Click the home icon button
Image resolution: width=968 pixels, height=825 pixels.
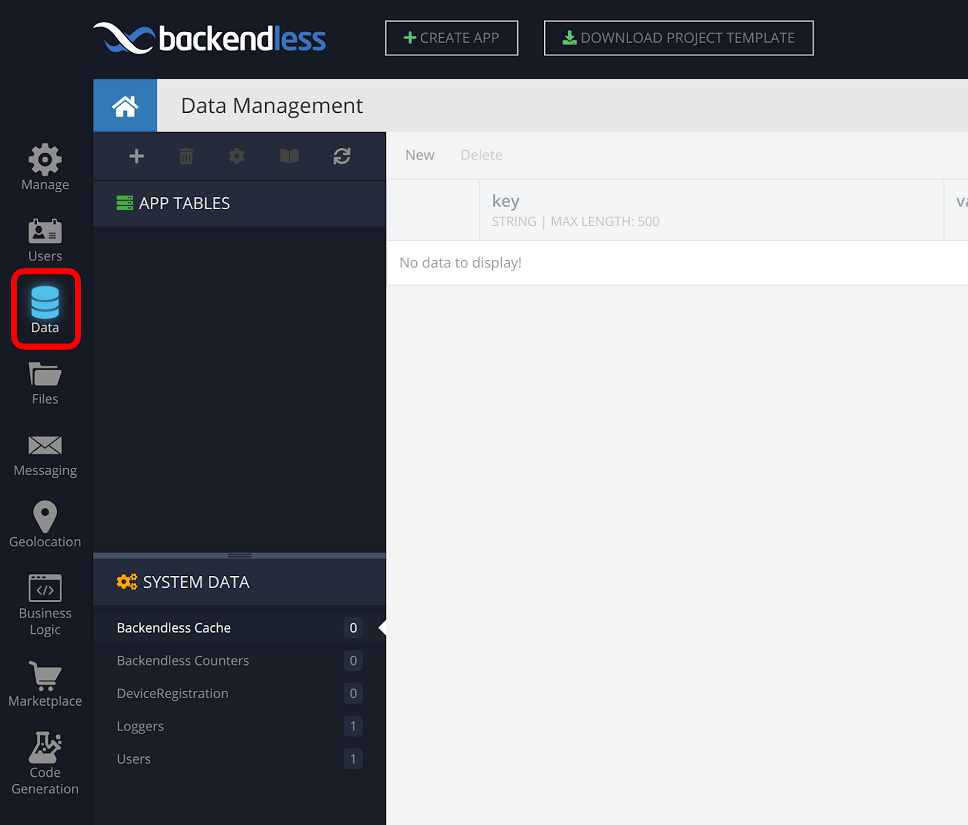click(125, 106)
